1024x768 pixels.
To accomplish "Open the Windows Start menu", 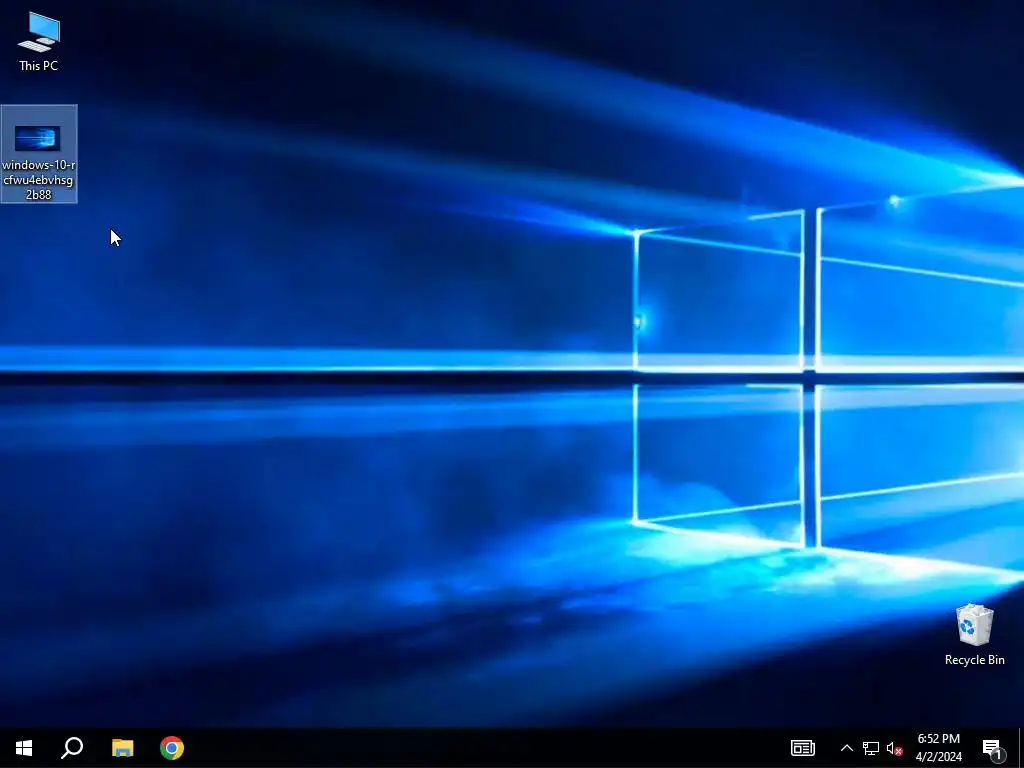I will coord(24,748).
